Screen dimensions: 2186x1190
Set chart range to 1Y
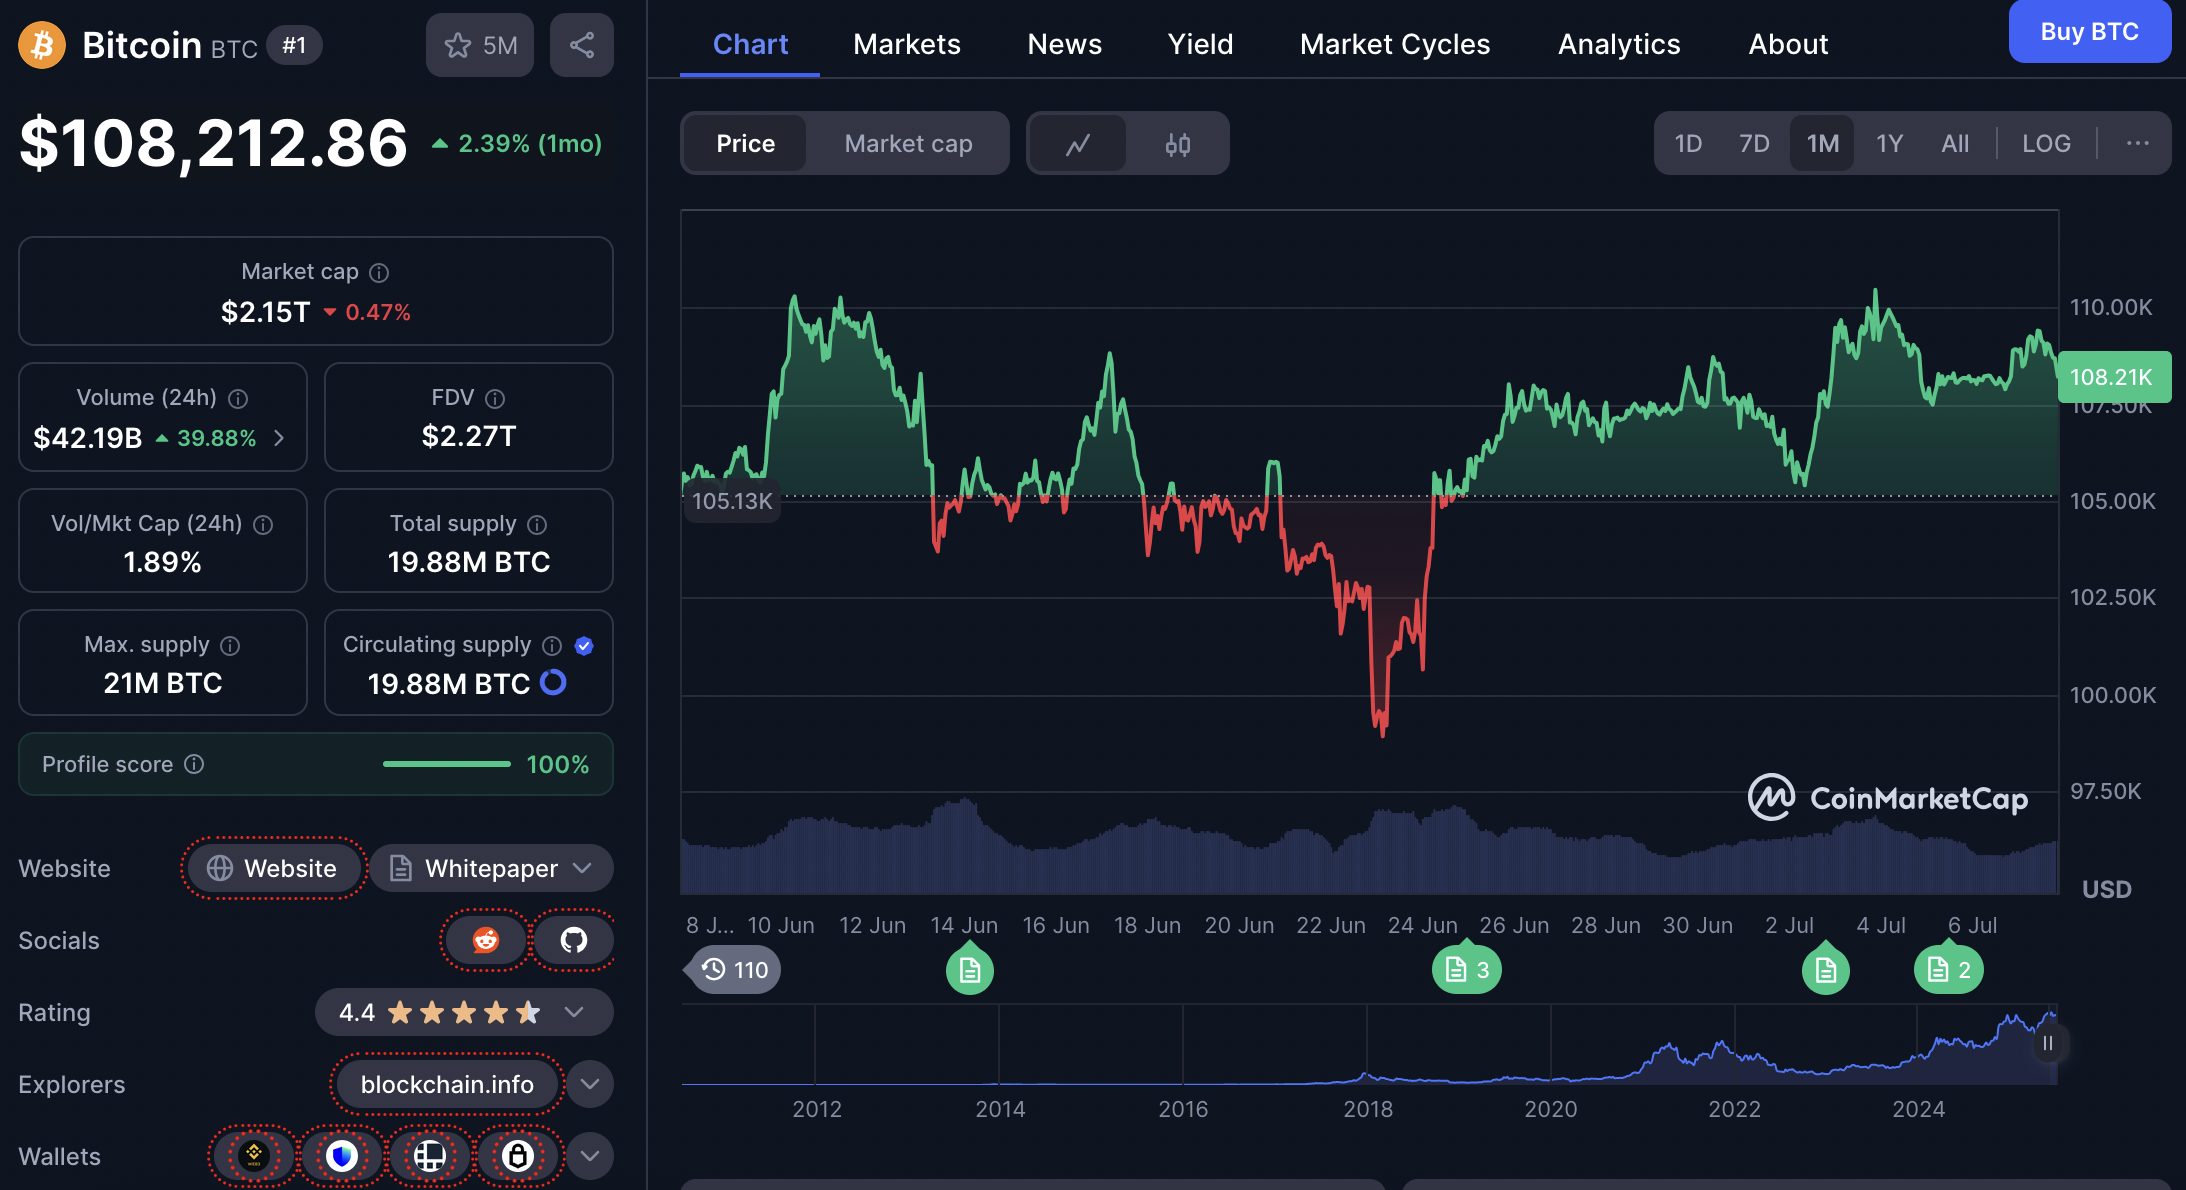(1889, 143)
